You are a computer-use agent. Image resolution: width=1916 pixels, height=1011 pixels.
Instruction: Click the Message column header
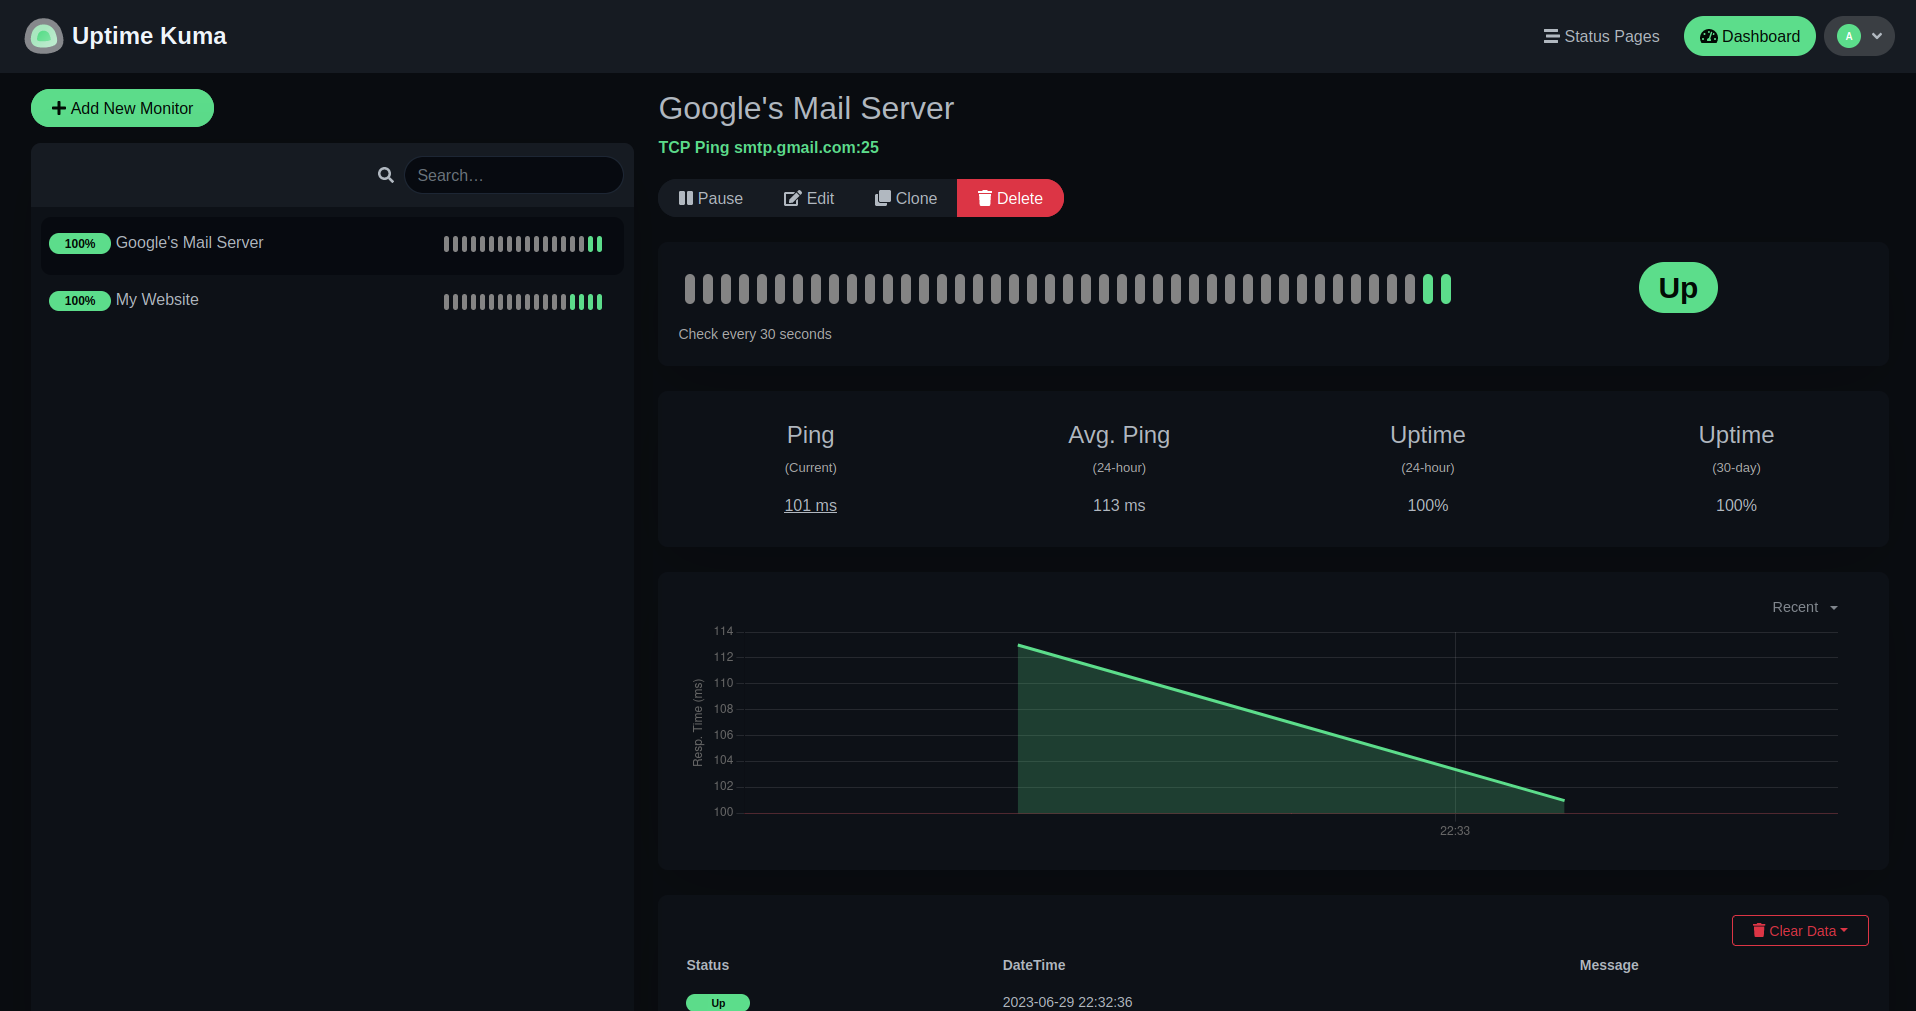pos(1609,965)
